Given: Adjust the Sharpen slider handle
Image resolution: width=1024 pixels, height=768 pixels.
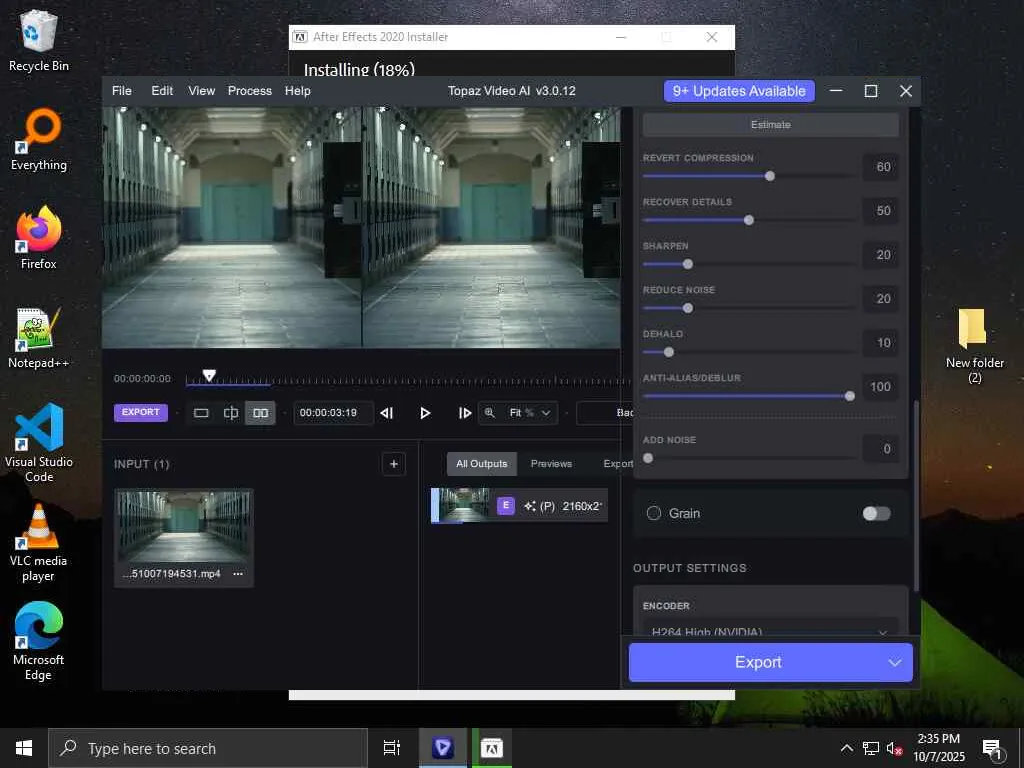Looking at the screenshot, I should [x=688, y=264].
